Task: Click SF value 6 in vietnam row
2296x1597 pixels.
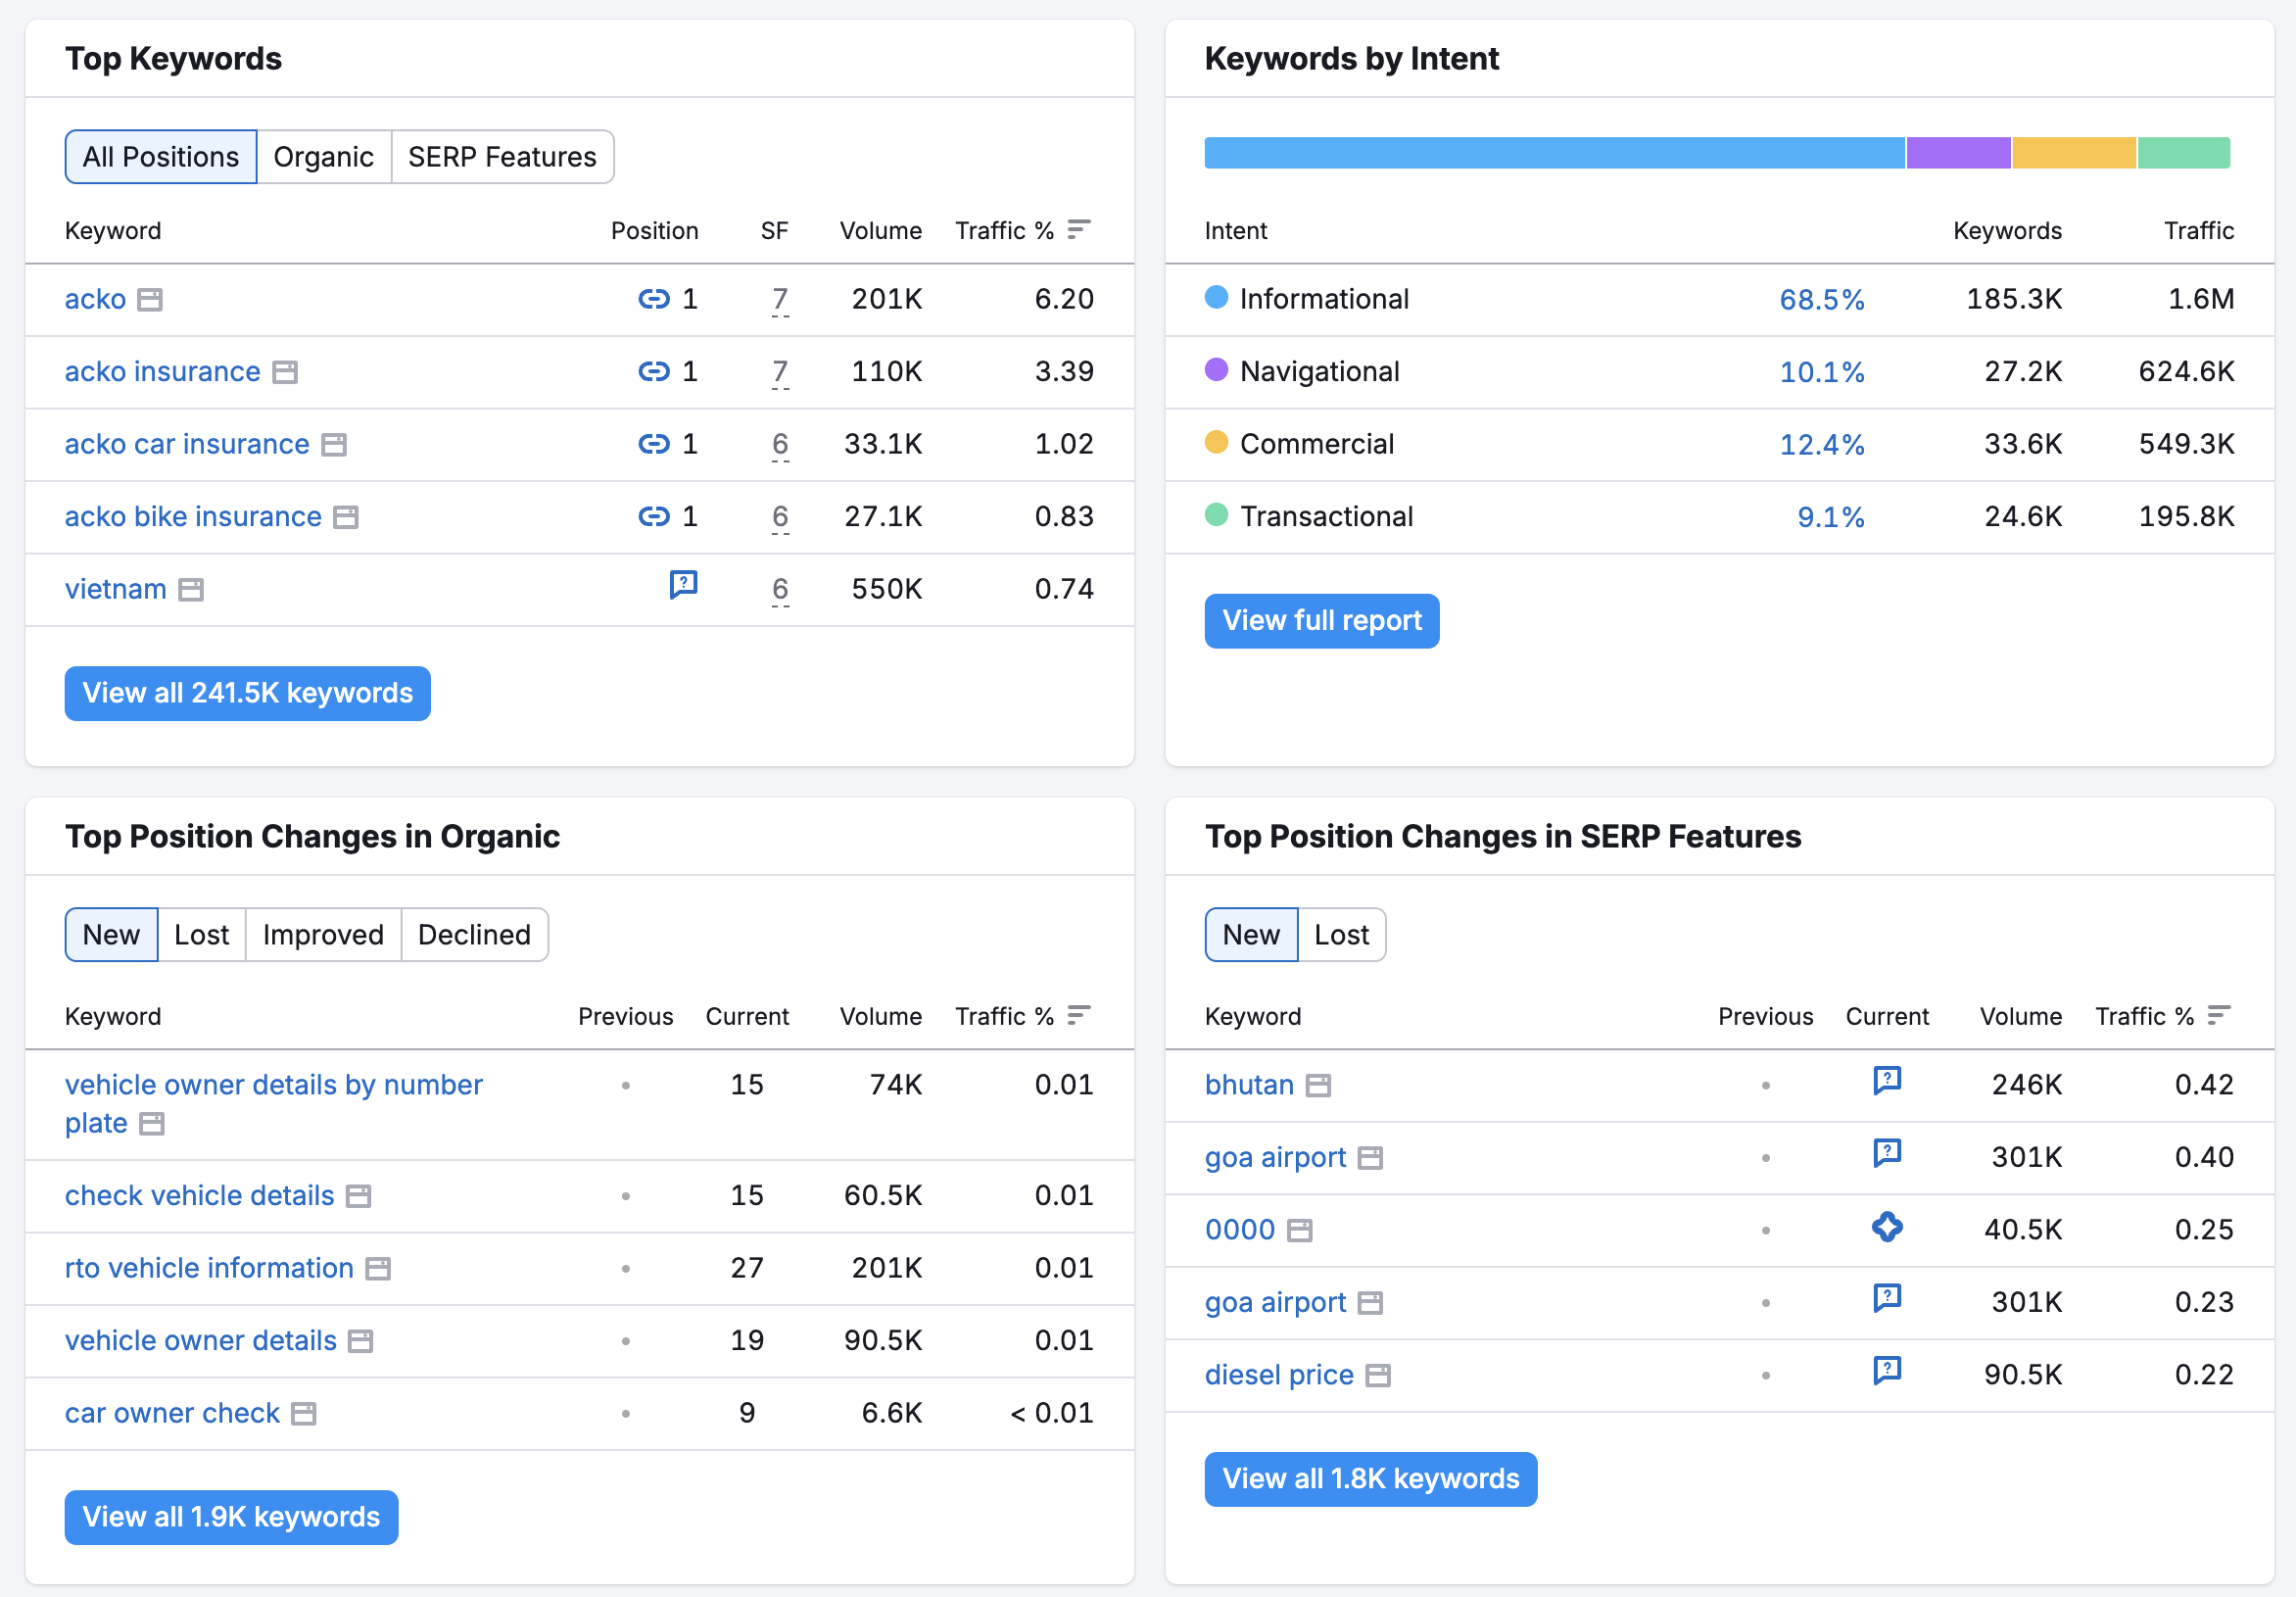Action: click(780, 589)
